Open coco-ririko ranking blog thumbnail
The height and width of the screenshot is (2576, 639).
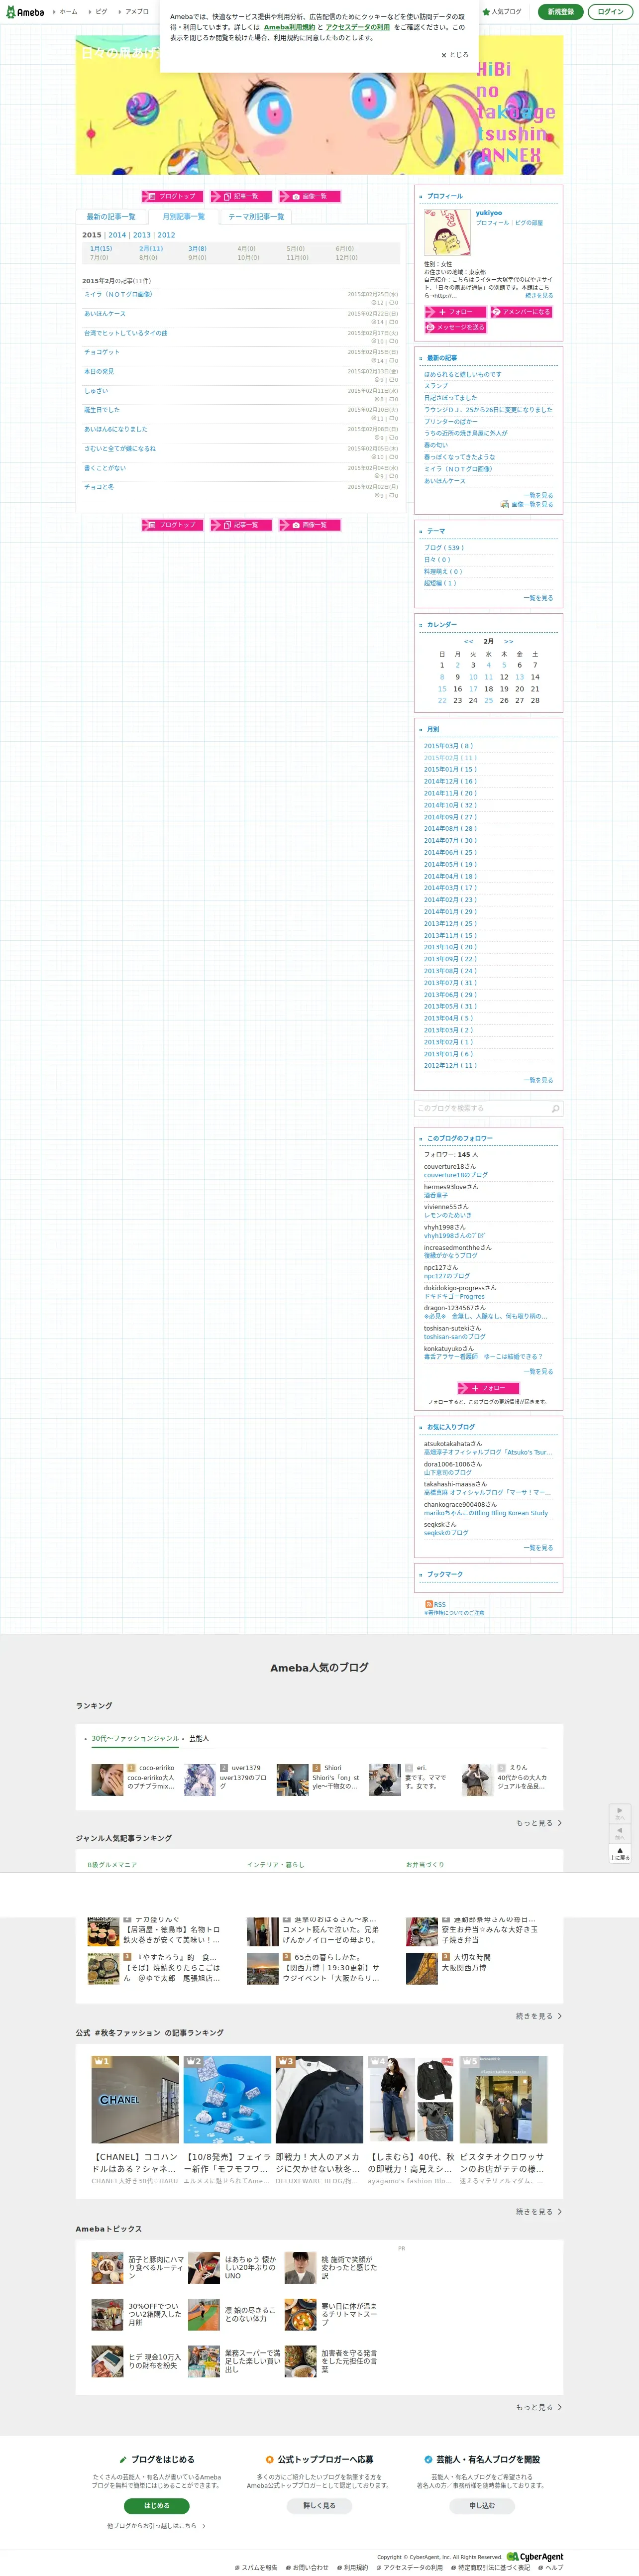pyautogui.click(x=107, y=1779)
